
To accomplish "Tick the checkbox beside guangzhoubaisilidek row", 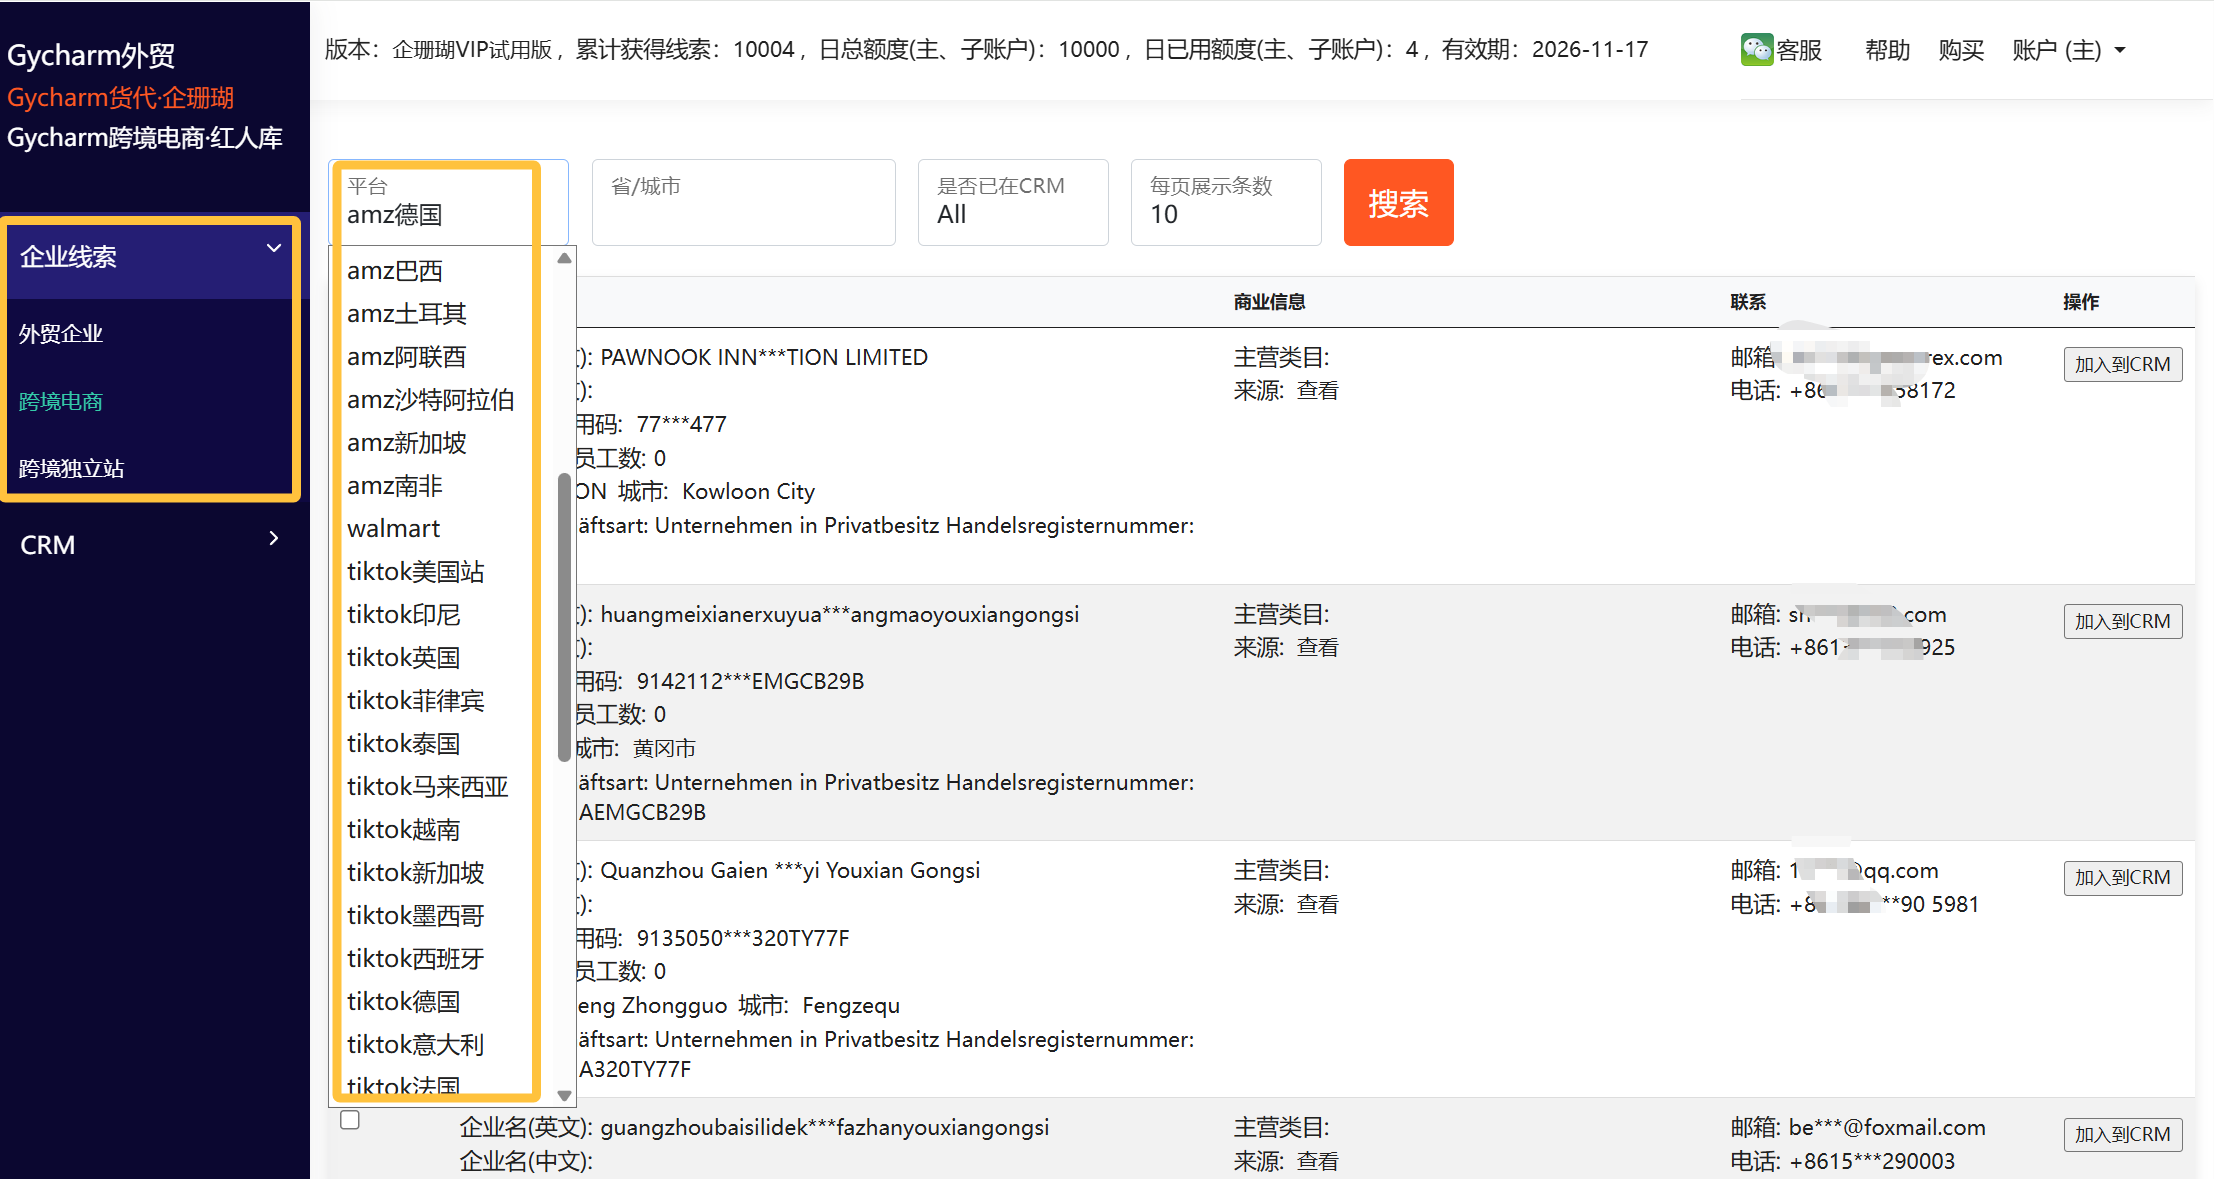I will [x=350, y=1119].
